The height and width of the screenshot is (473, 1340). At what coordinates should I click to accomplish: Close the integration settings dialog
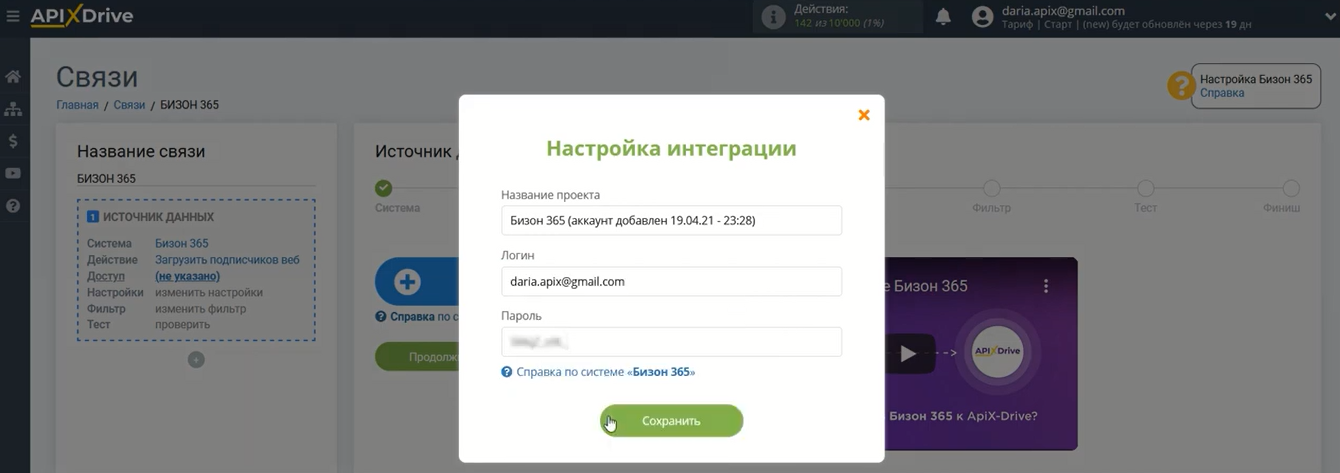click(x=864, y=115)
